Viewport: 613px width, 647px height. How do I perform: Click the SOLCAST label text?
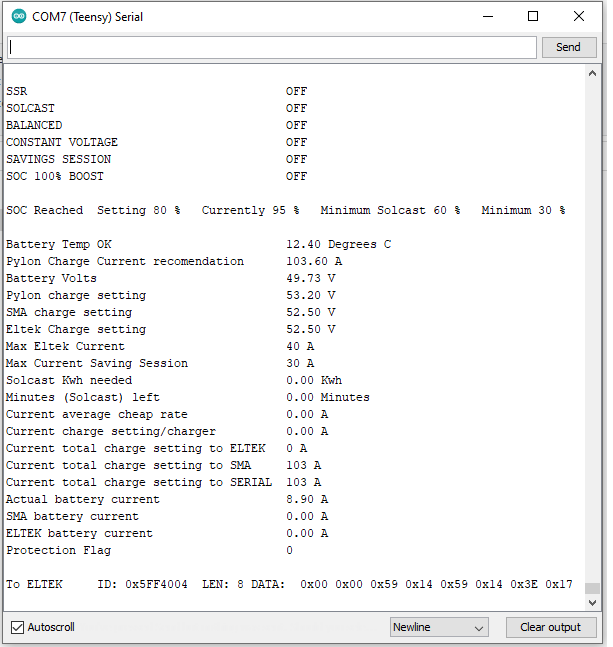coord(30,108)
